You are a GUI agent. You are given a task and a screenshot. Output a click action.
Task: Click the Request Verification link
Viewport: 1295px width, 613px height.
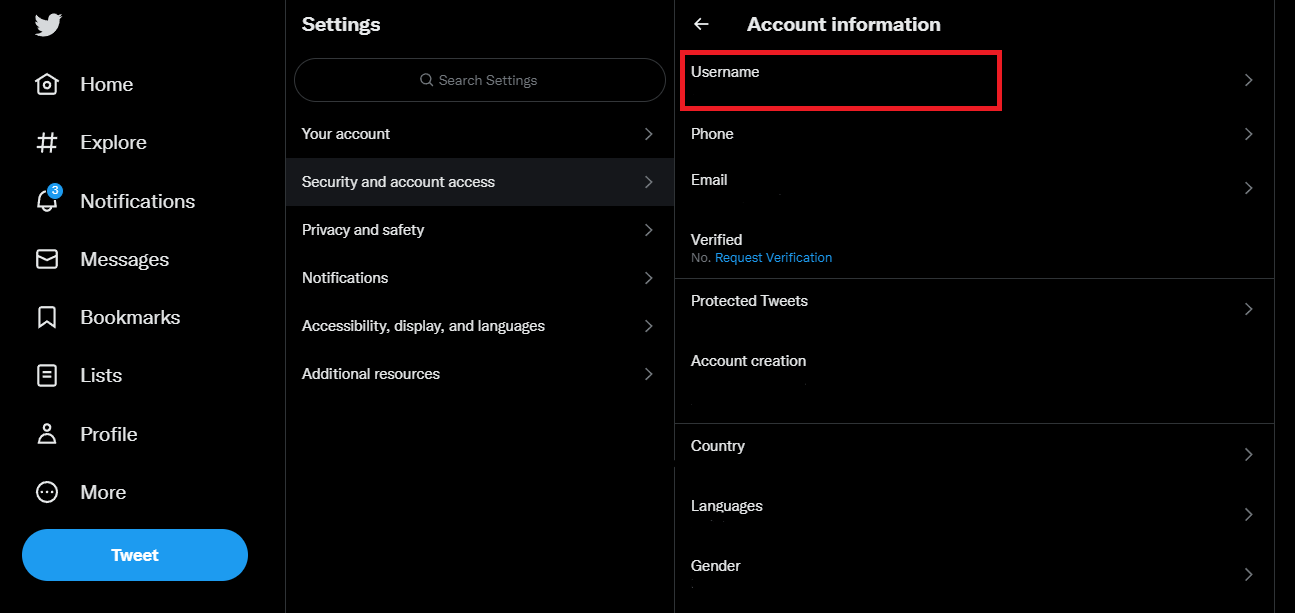point(773,258)
